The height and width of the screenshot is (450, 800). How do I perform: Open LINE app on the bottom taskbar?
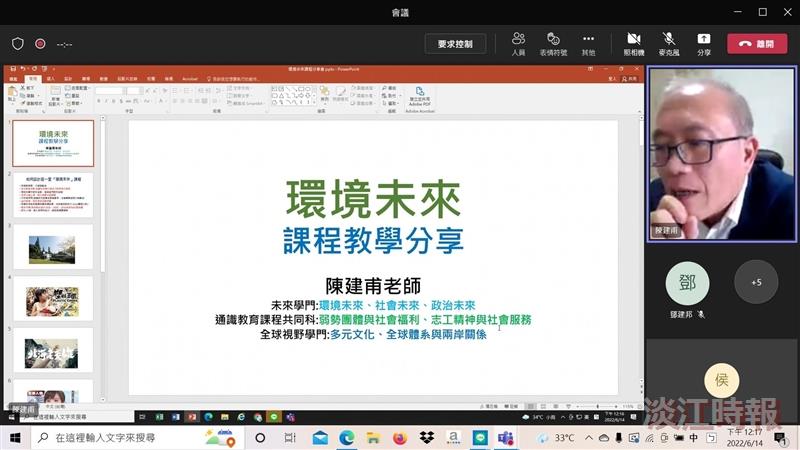pyautogui.click(x=480, y=438)
